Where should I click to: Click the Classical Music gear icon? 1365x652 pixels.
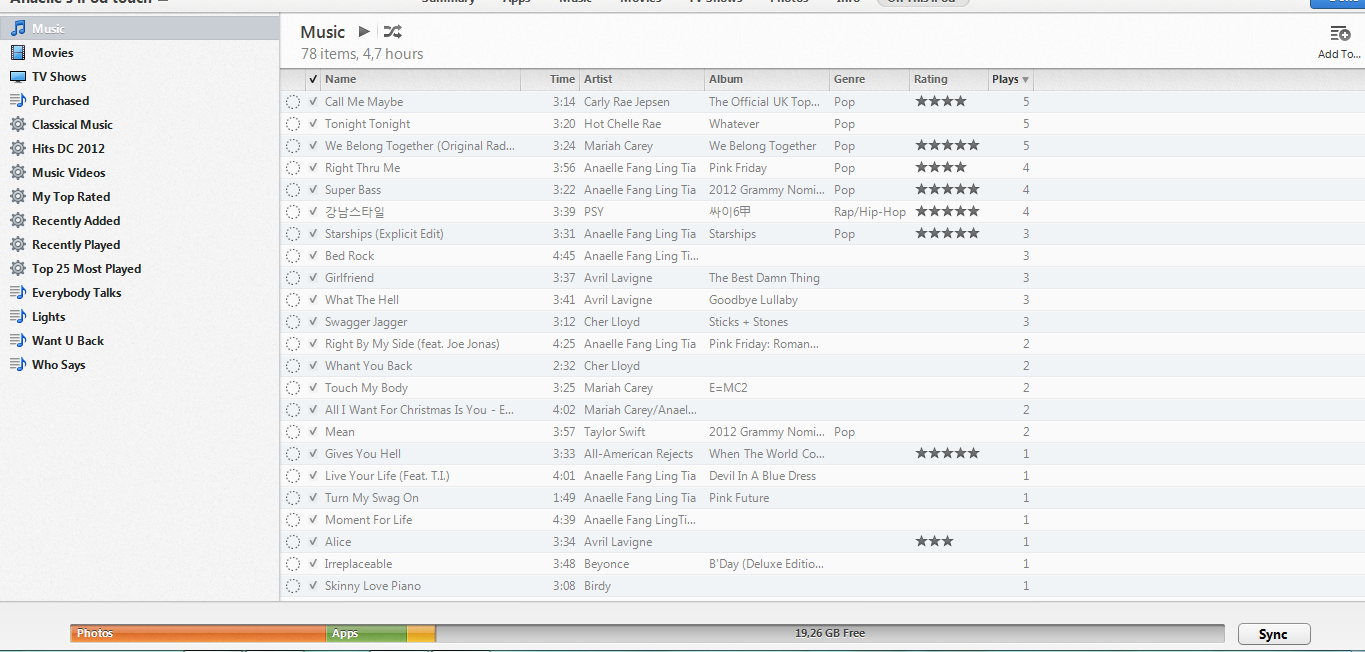(x=18, y=125)
